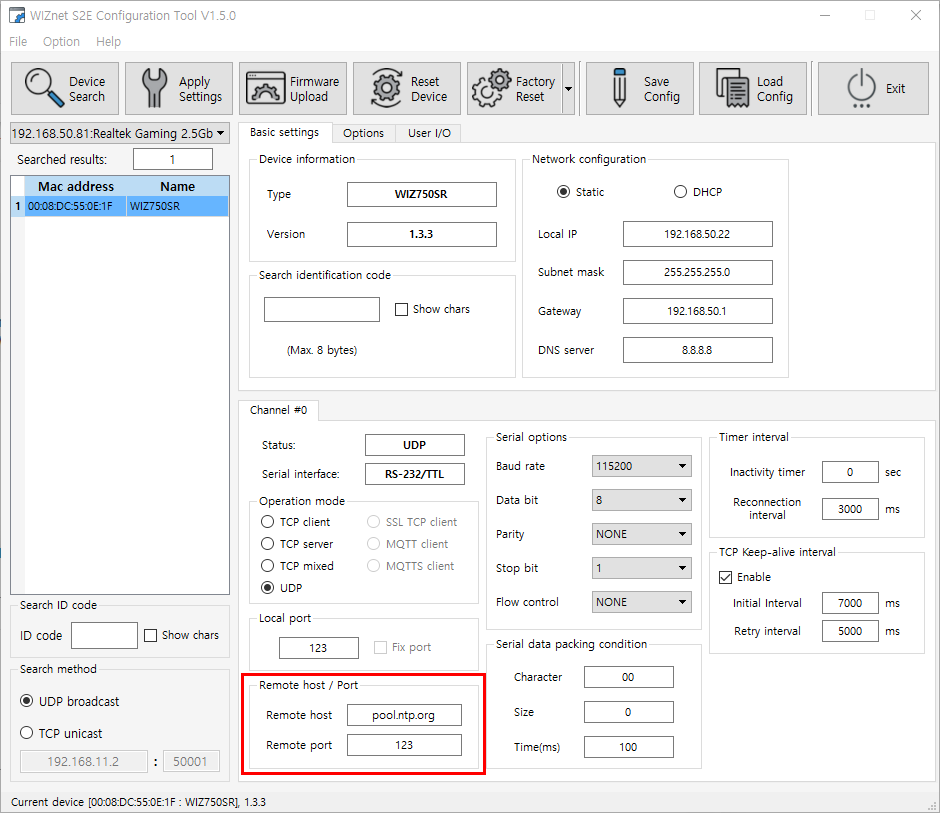Viewport: 940px width, 813px height.
Task: Switch to the User I/O tab
Action: [x=429, y=133]
